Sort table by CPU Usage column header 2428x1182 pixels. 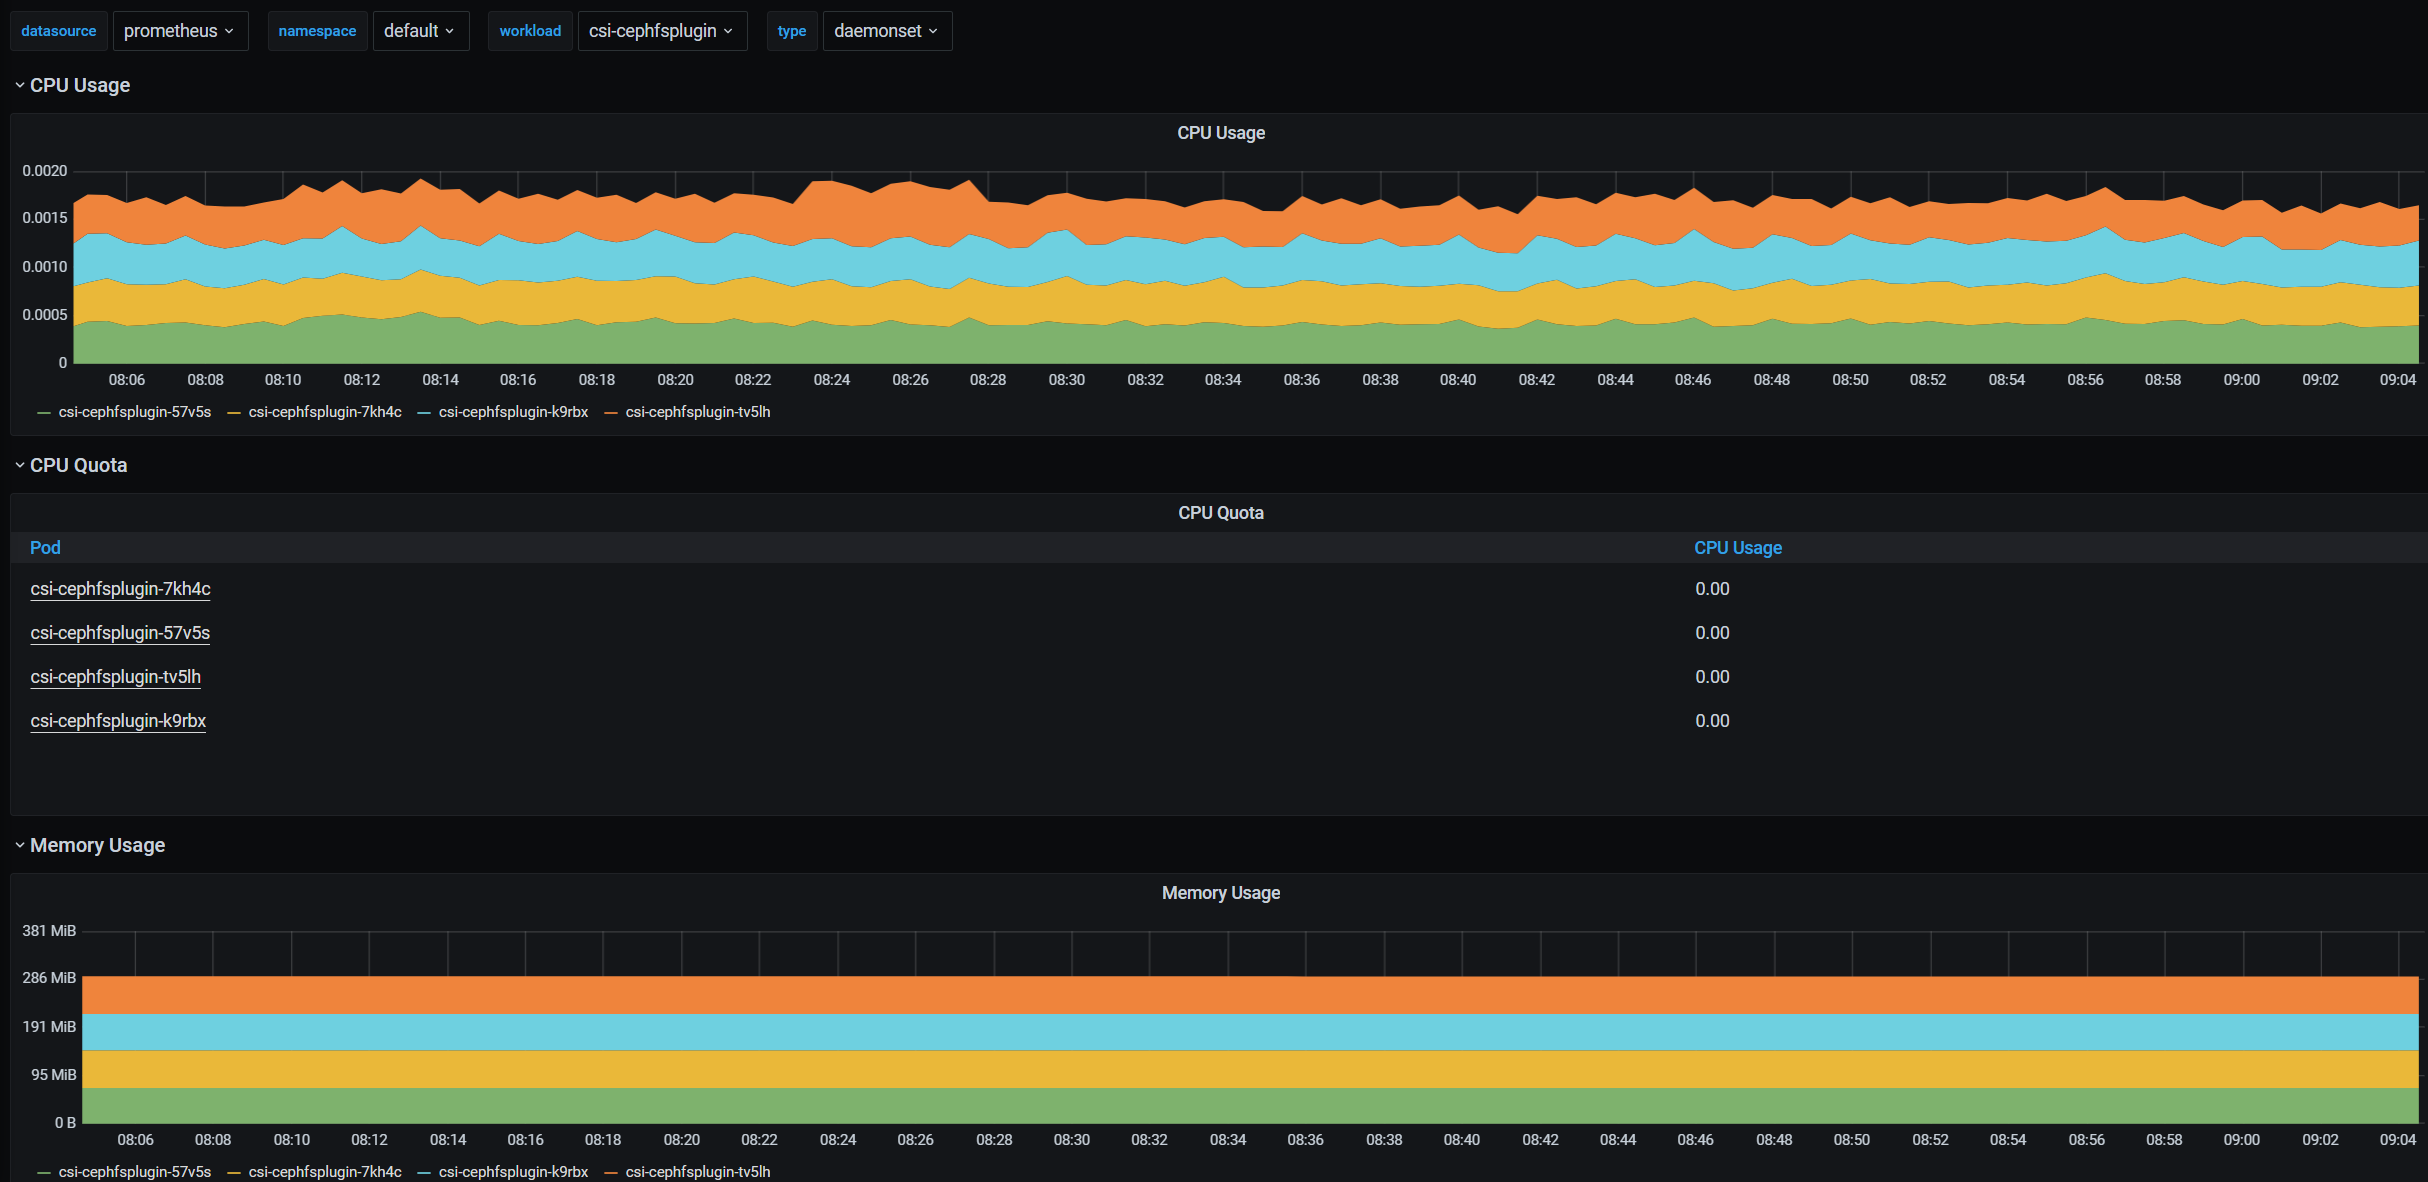pyautogui.click(x=1737, y=548)
